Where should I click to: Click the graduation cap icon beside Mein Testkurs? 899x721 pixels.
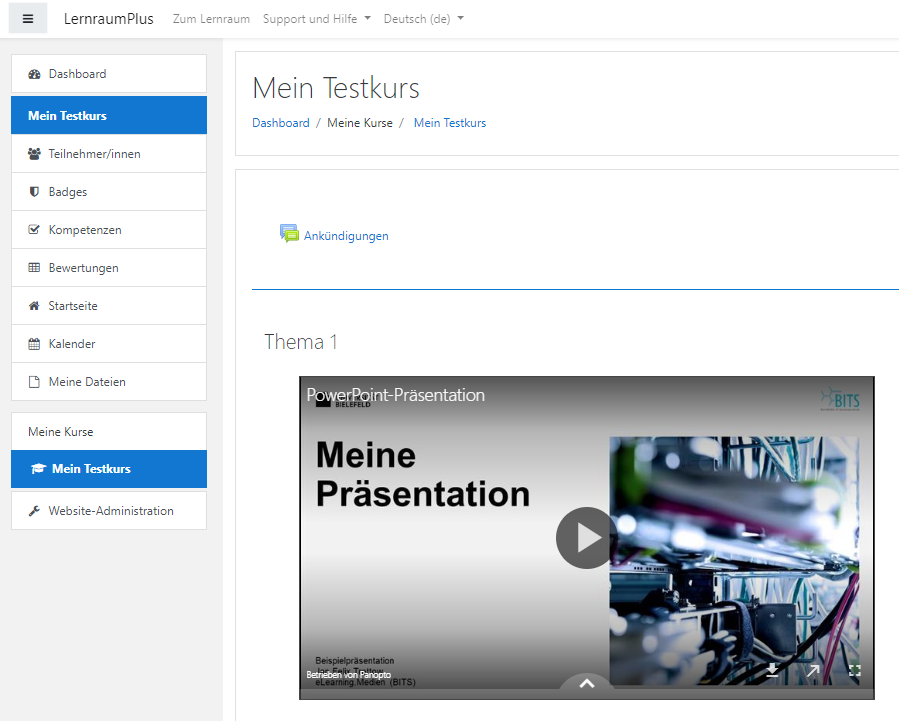click(38, 469)
